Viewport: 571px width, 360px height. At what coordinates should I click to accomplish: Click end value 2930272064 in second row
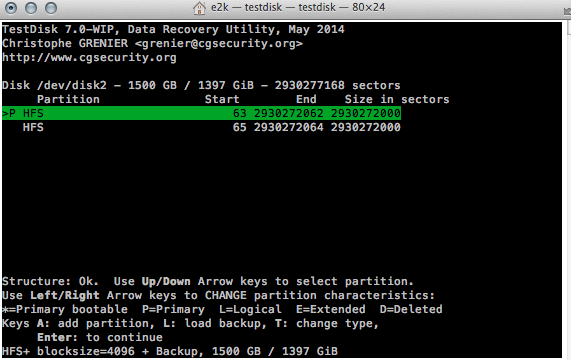[288, 127]
